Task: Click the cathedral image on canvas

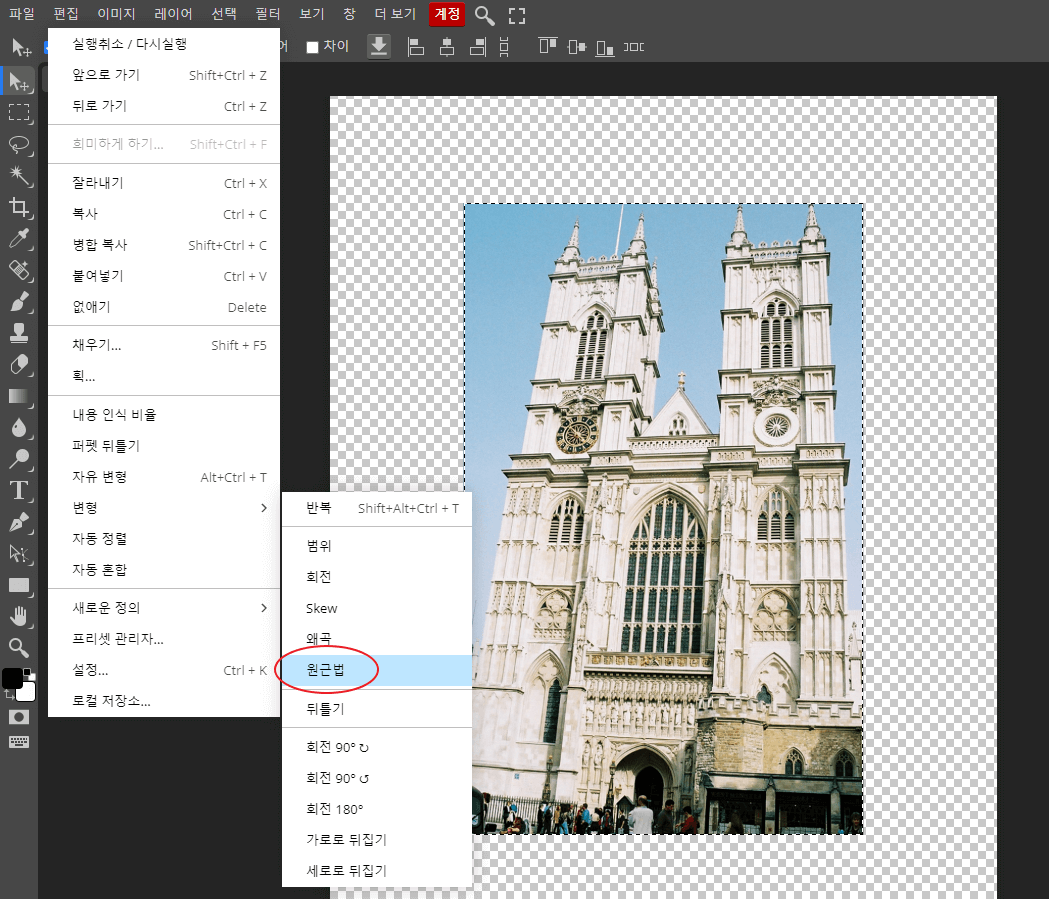Action: tap(664, 518)
